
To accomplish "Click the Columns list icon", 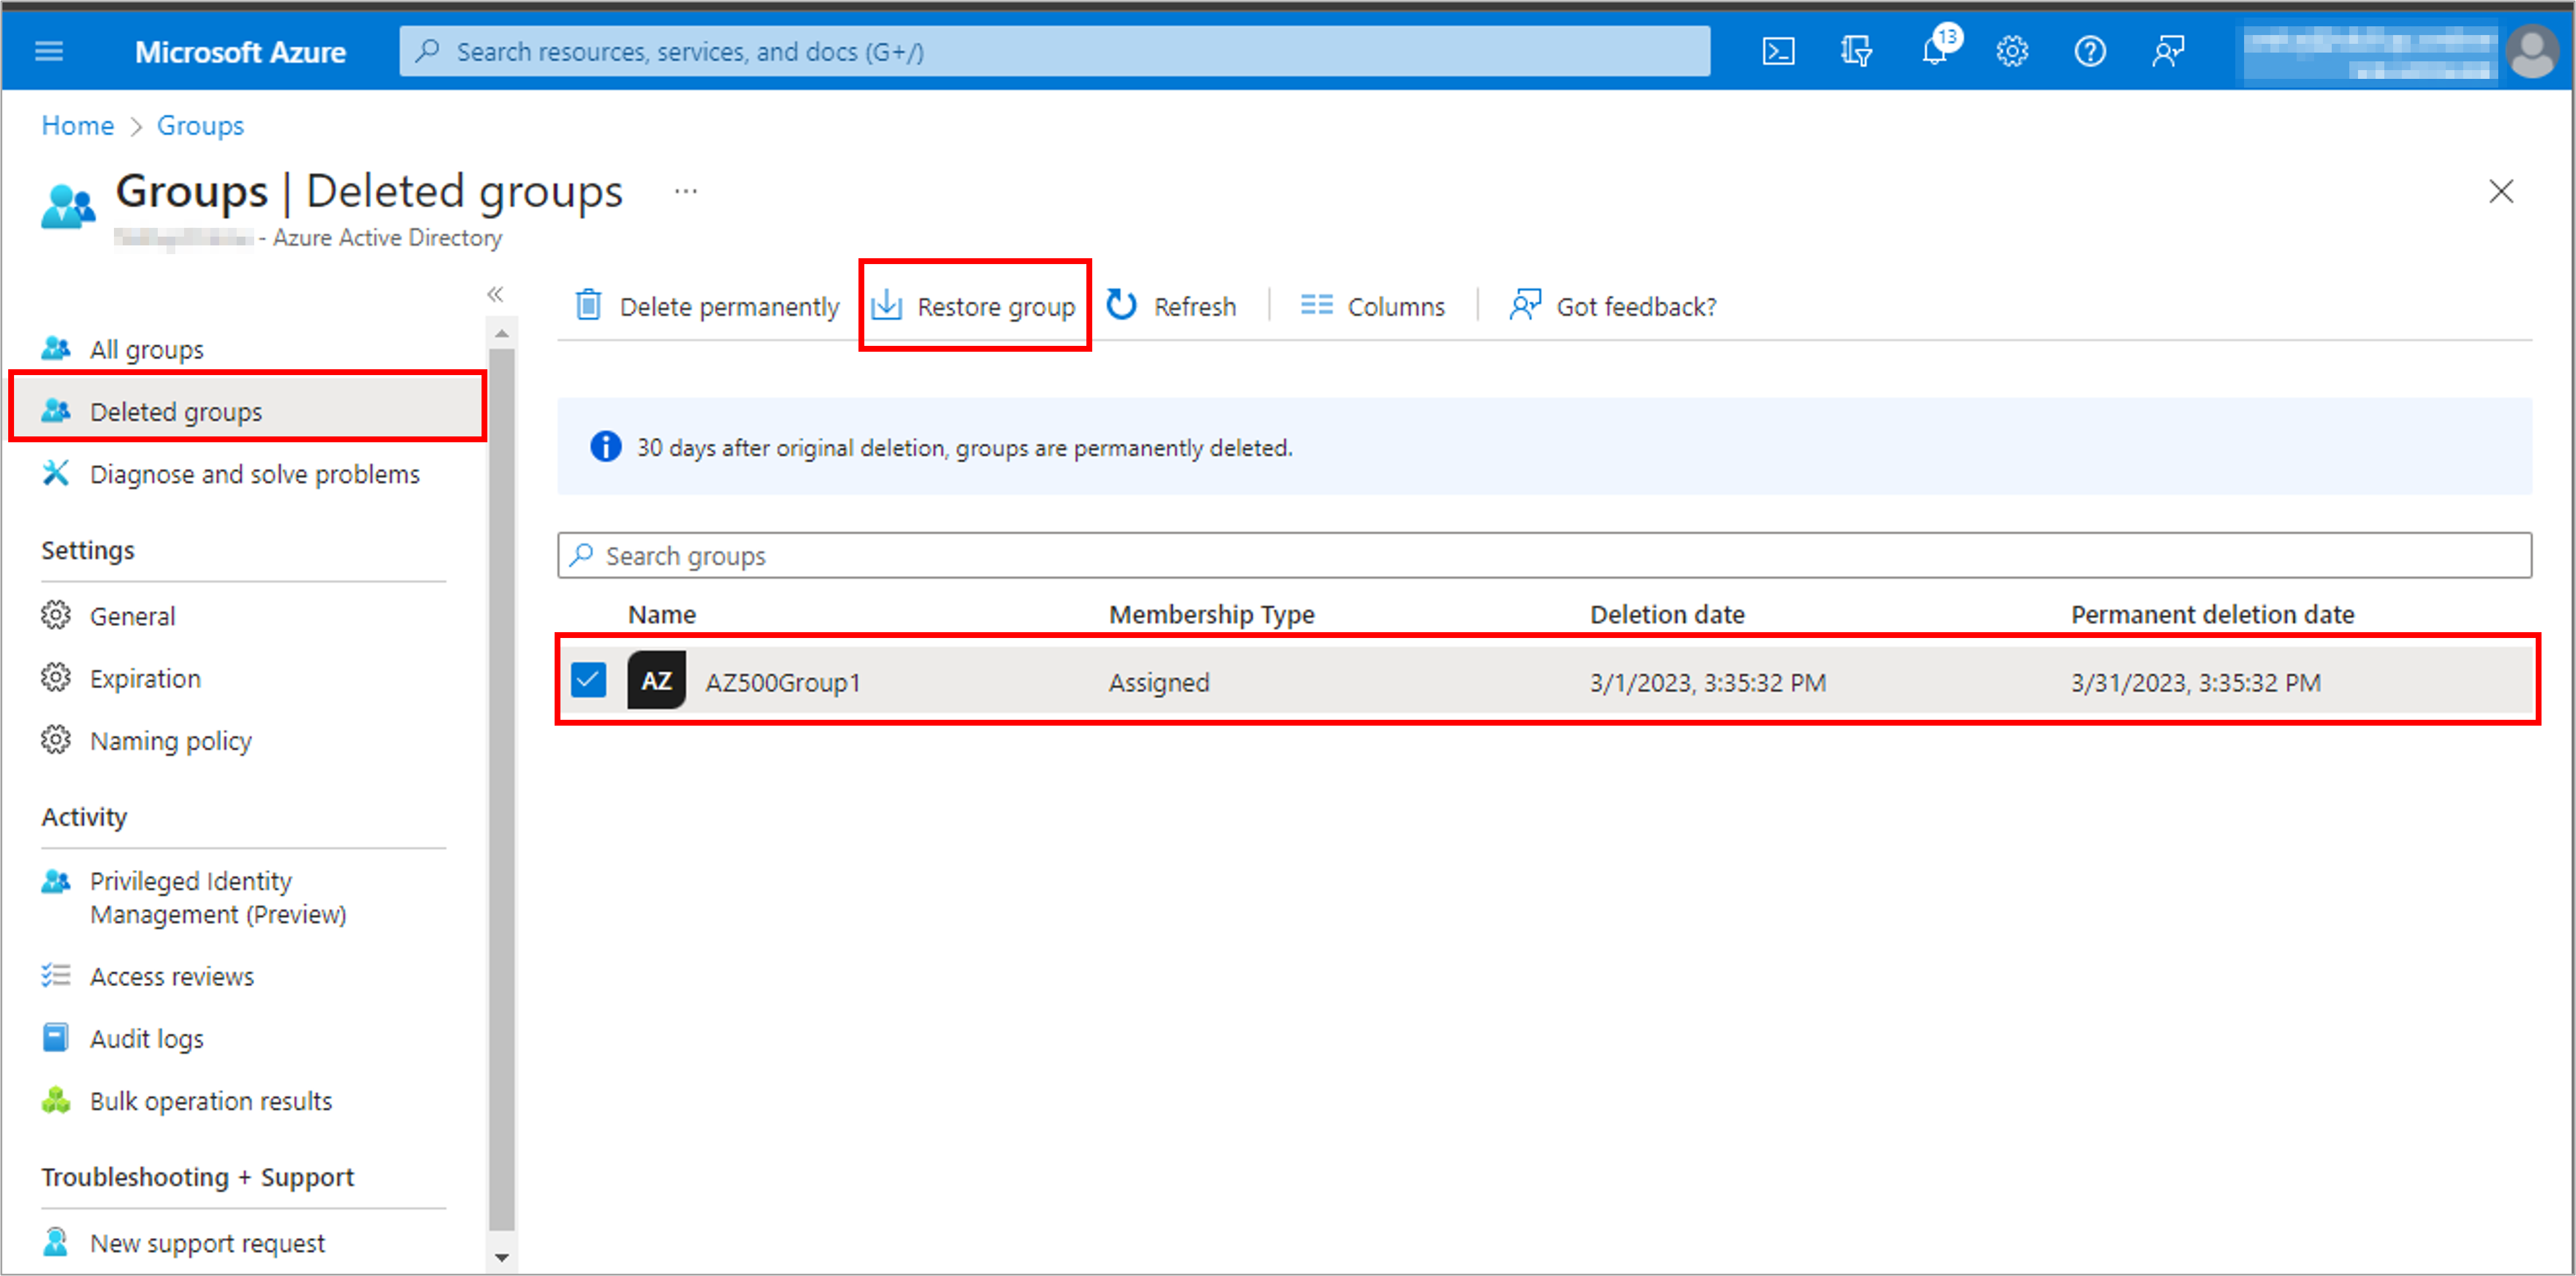I will 1316,305.
